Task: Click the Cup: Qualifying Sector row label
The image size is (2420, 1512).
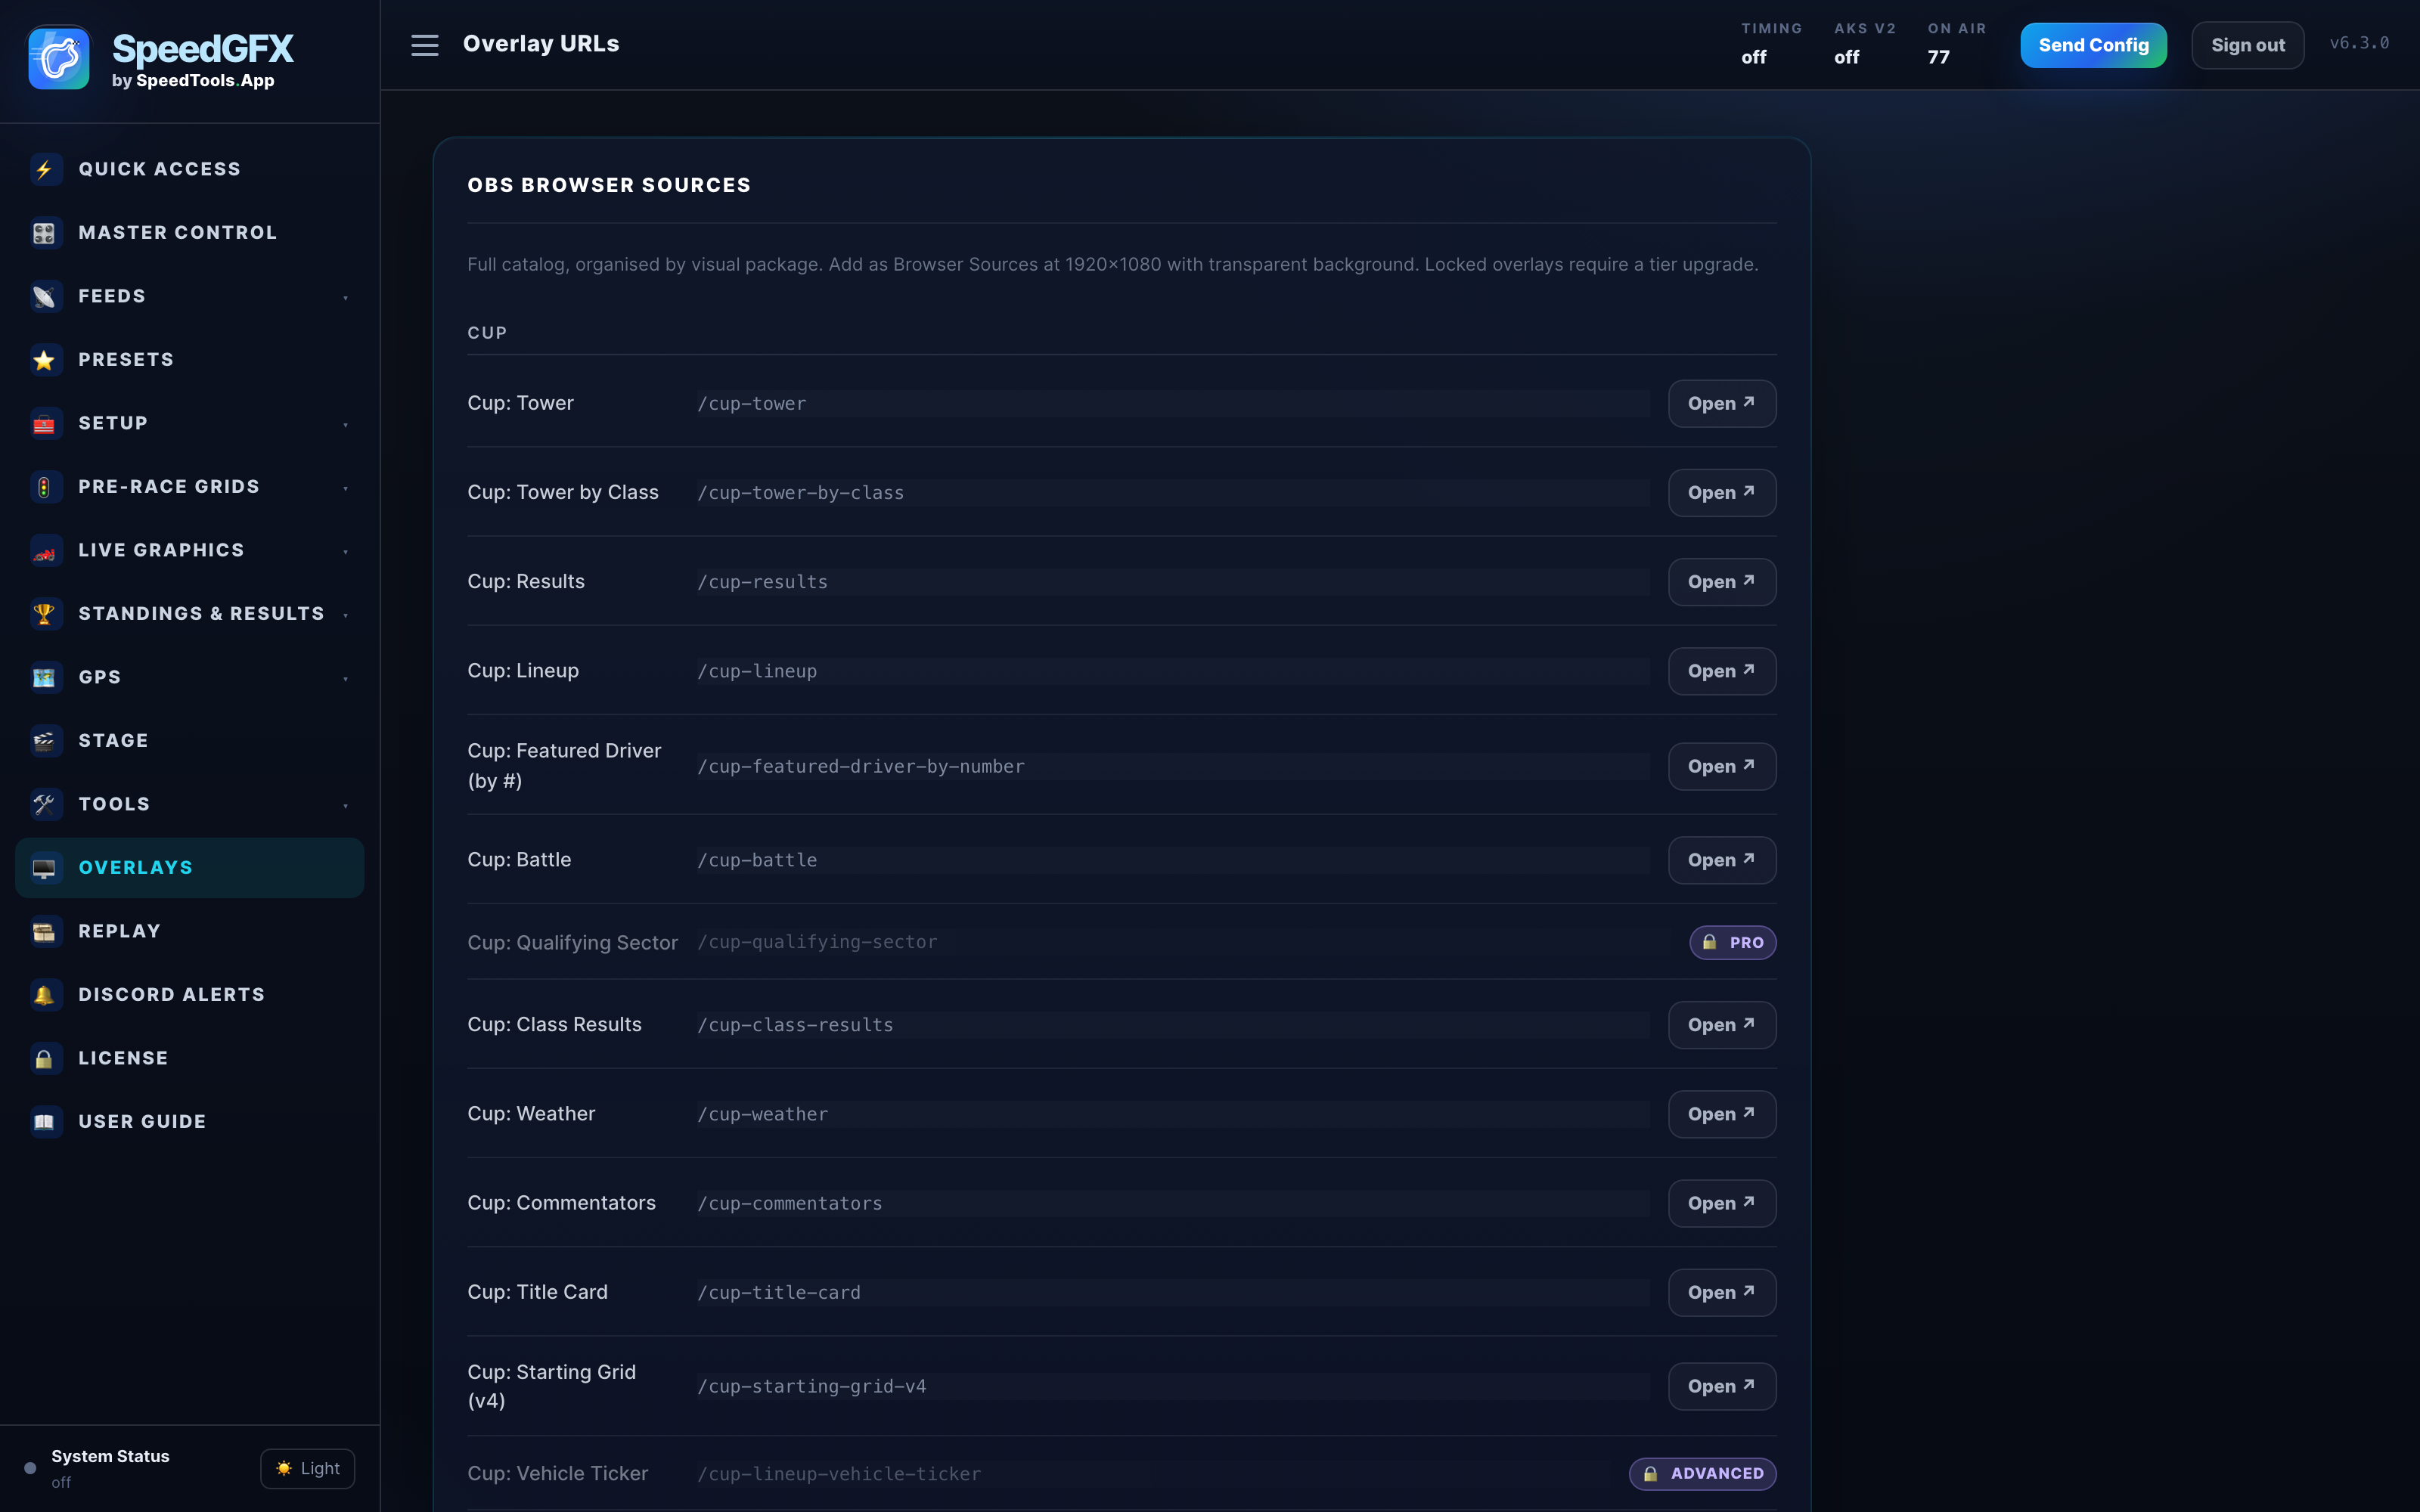Action: tap(572, 942)
